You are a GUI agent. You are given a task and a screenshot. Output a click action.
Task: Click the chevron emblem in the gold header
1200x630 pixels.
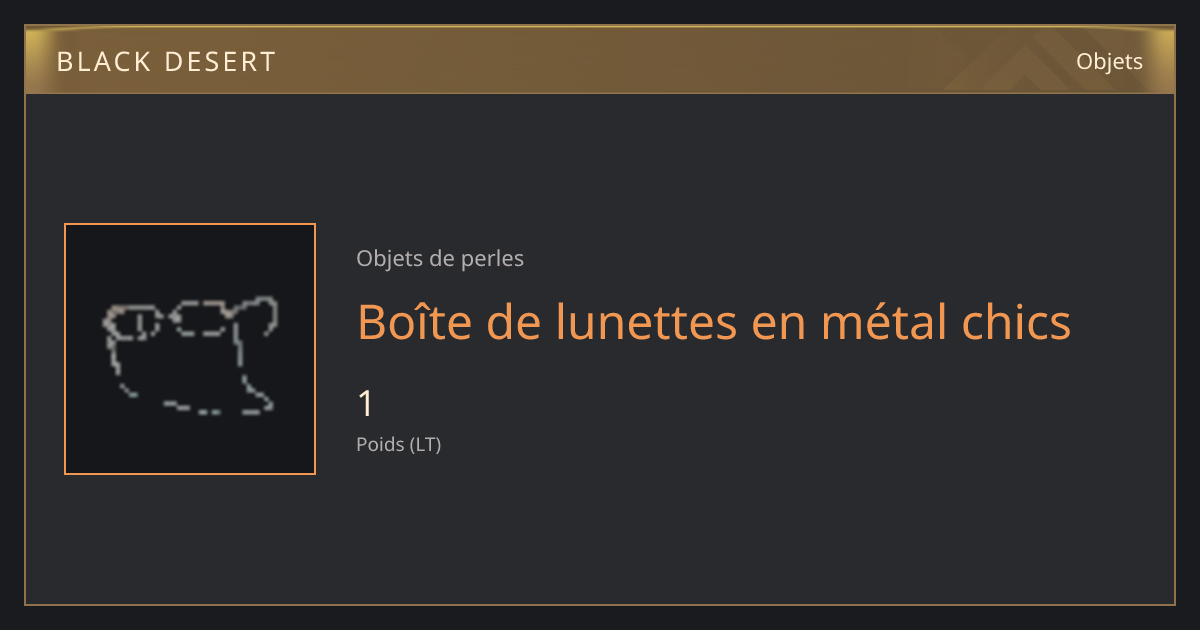click(x=1010, y=62)
